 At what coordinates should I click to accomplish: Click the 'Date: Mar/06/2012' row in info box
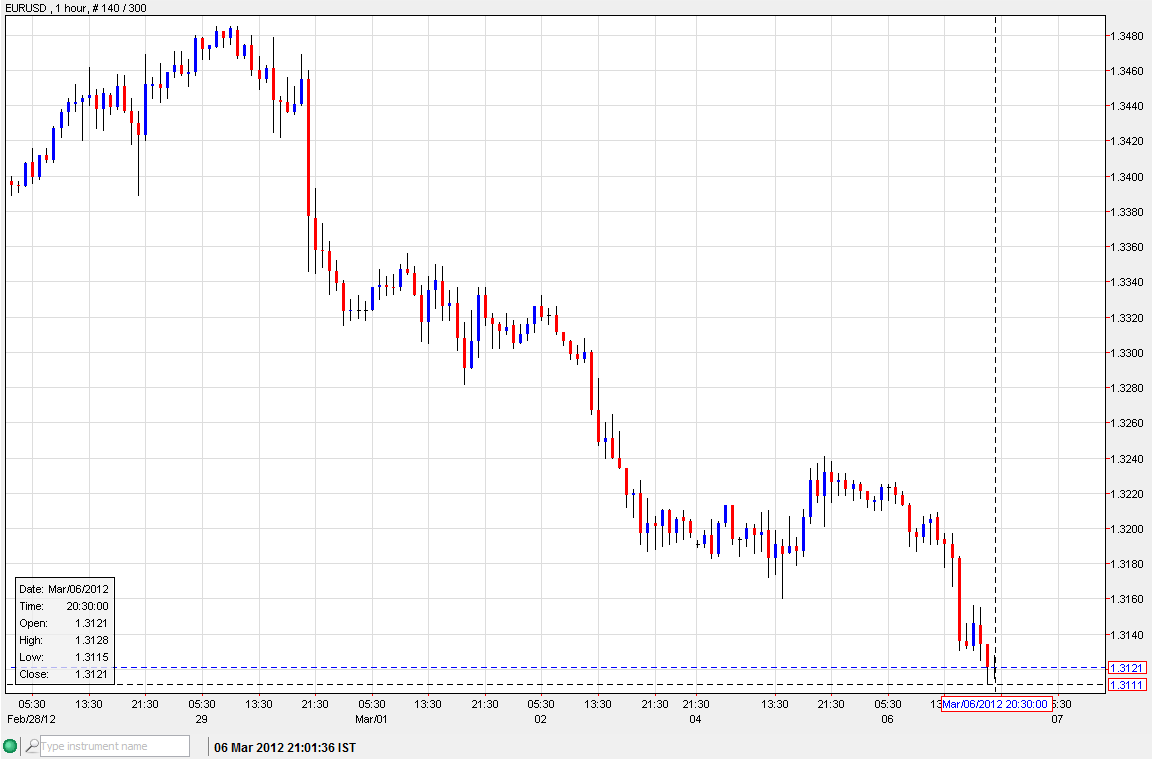click(64, 589)
